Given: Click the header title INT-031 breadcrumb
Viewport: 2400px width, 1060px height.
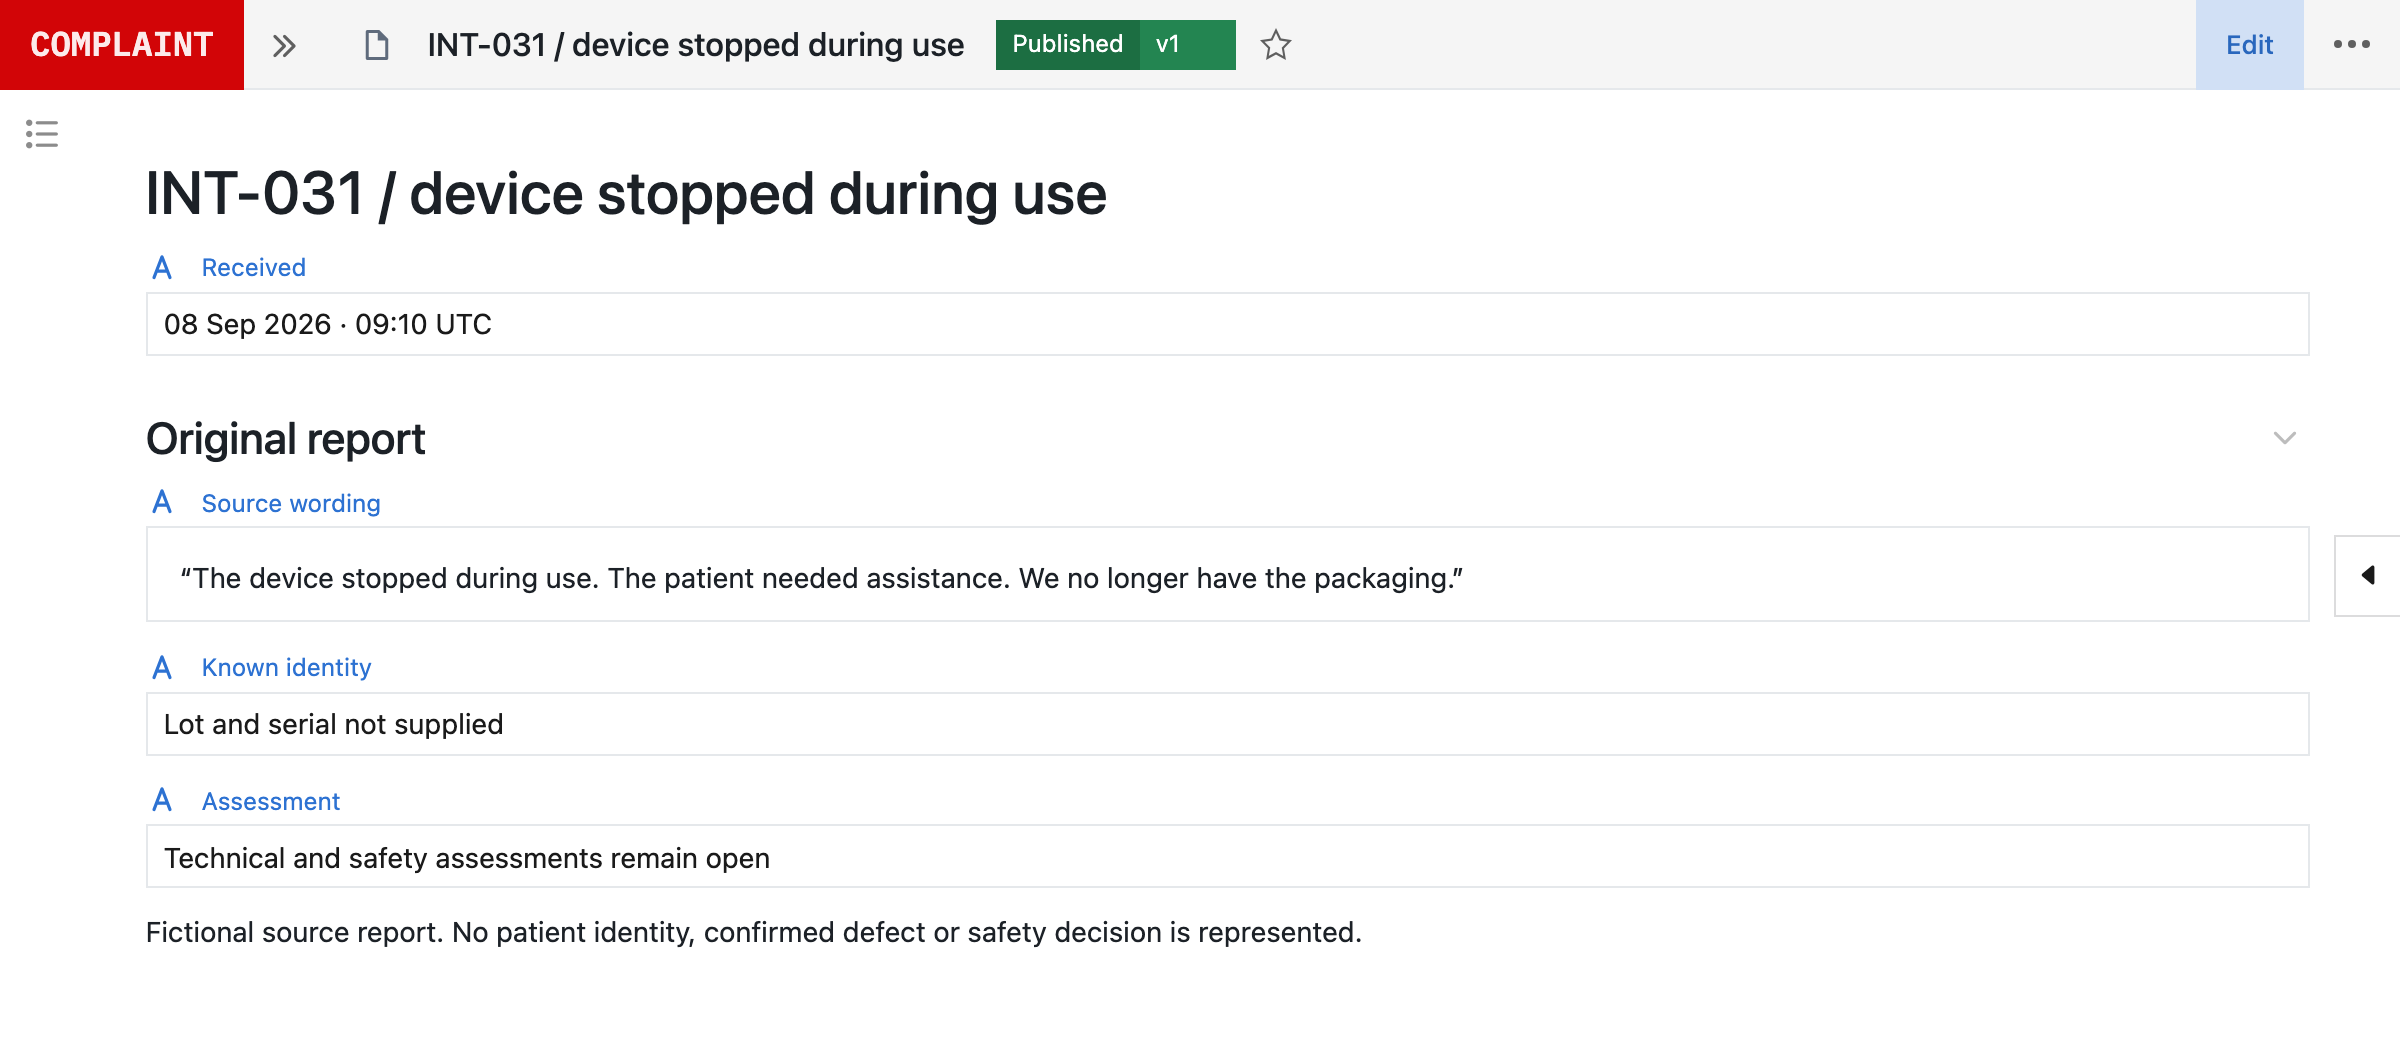Looking at the screenshot, I should coord(695,45).
